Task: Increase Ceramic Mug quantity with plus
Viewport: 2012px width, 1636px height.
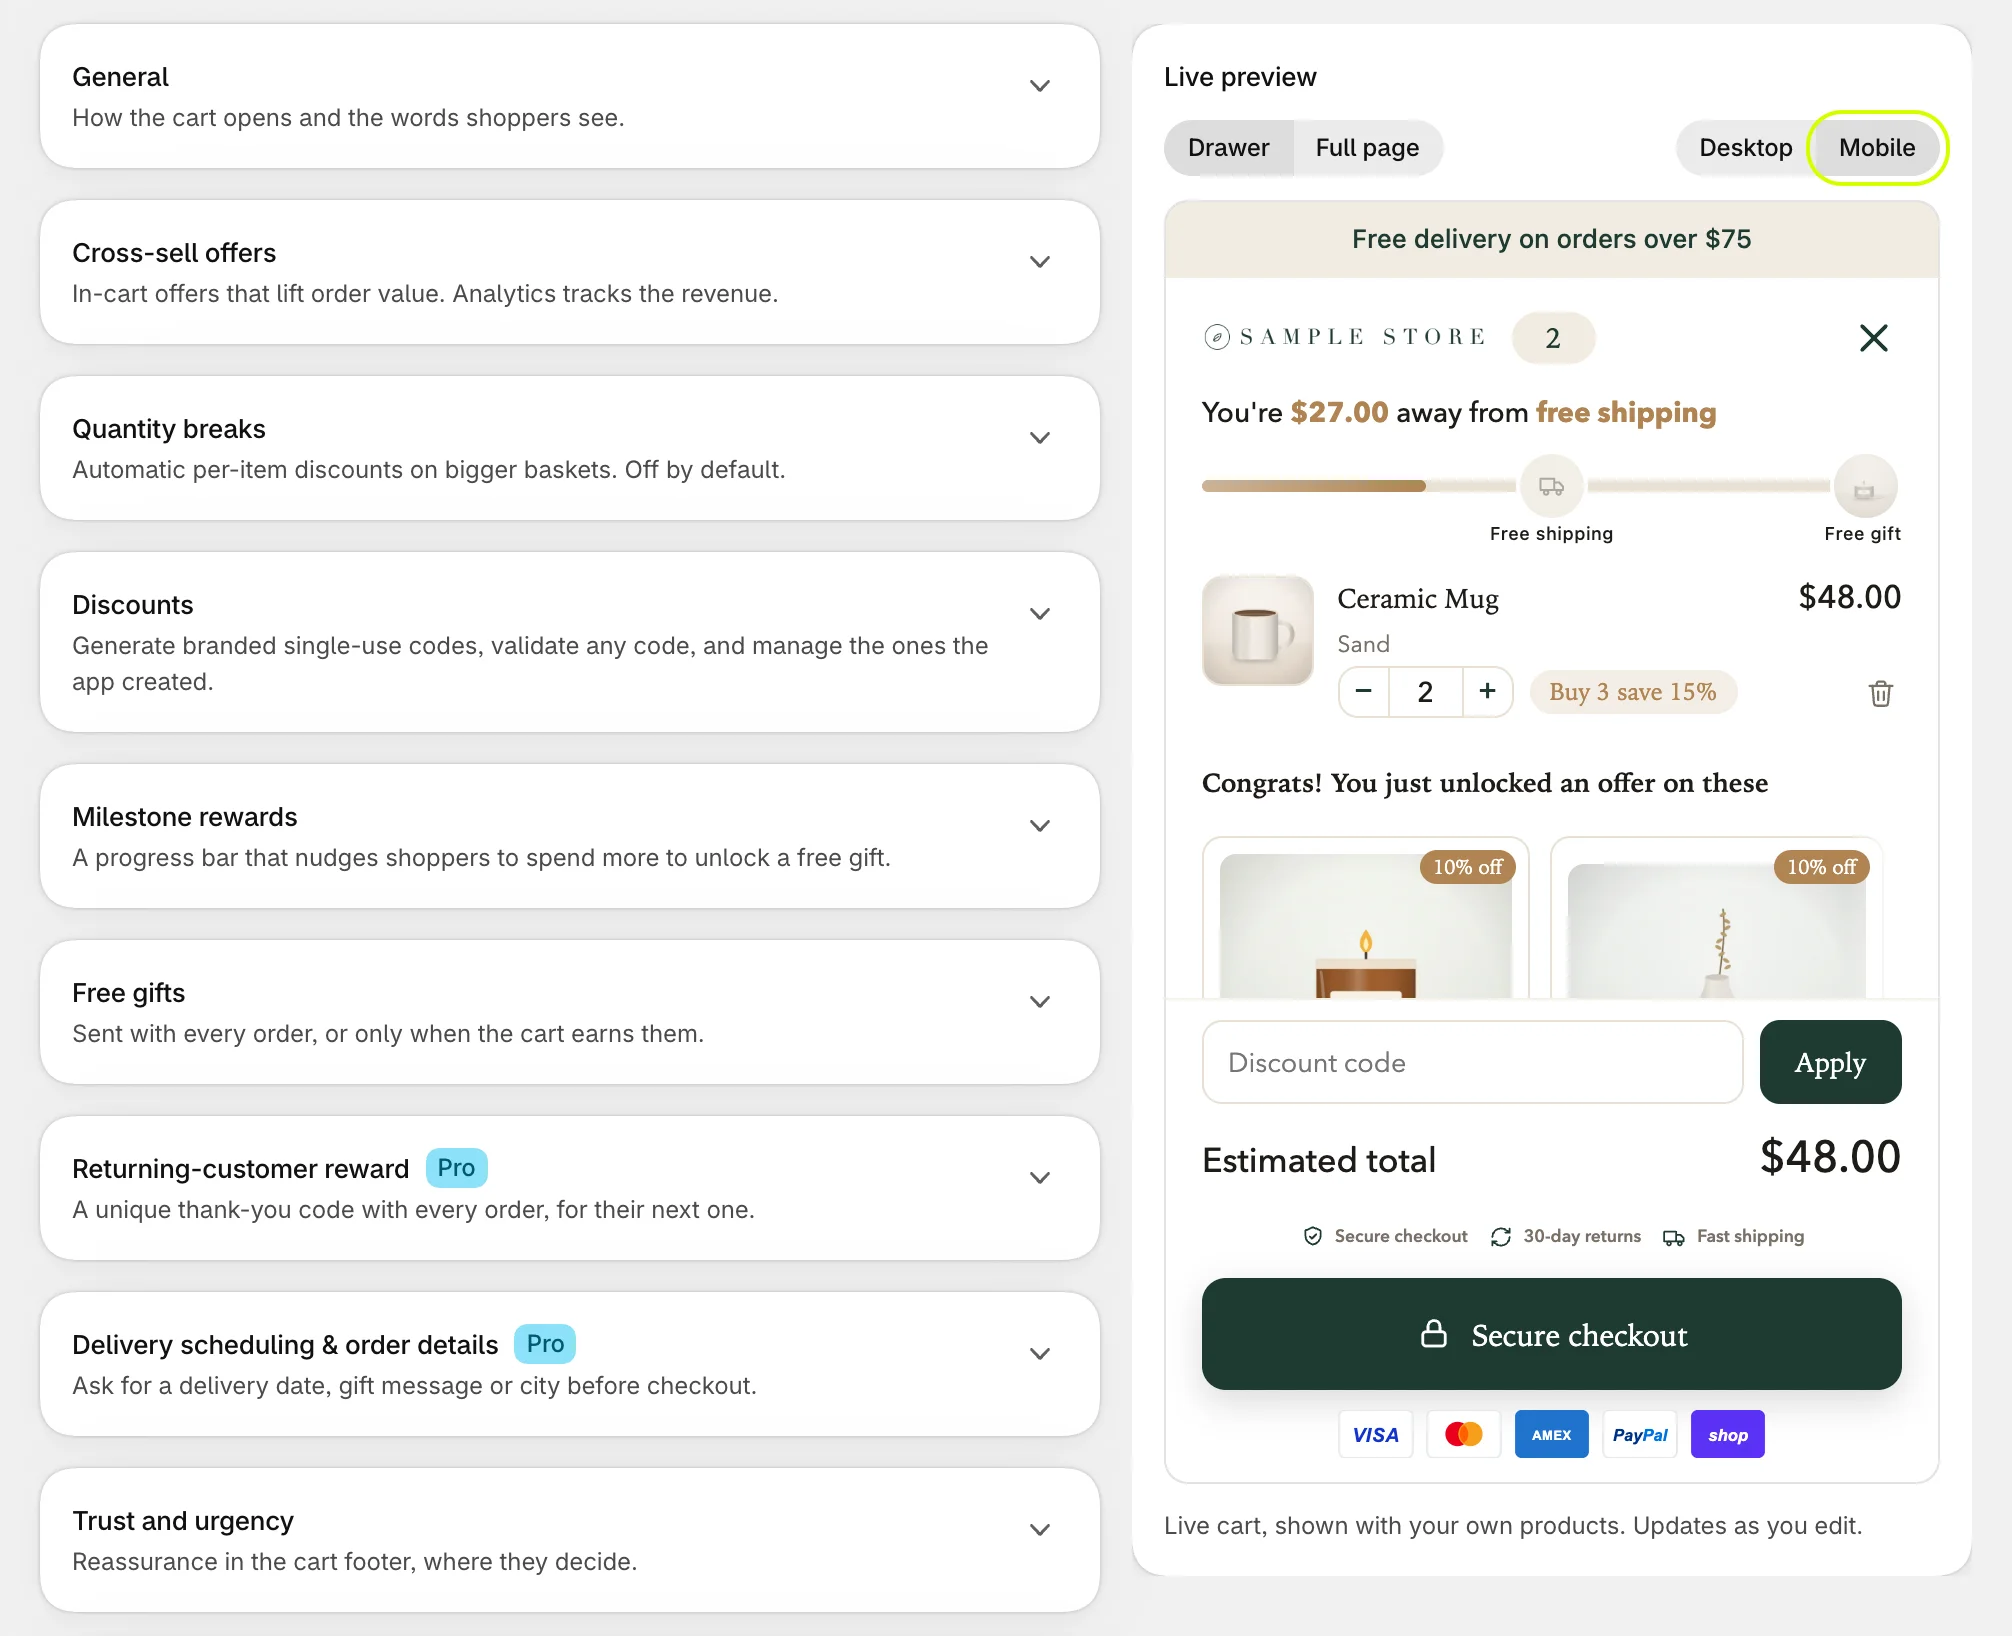Action: [1487, 691]
